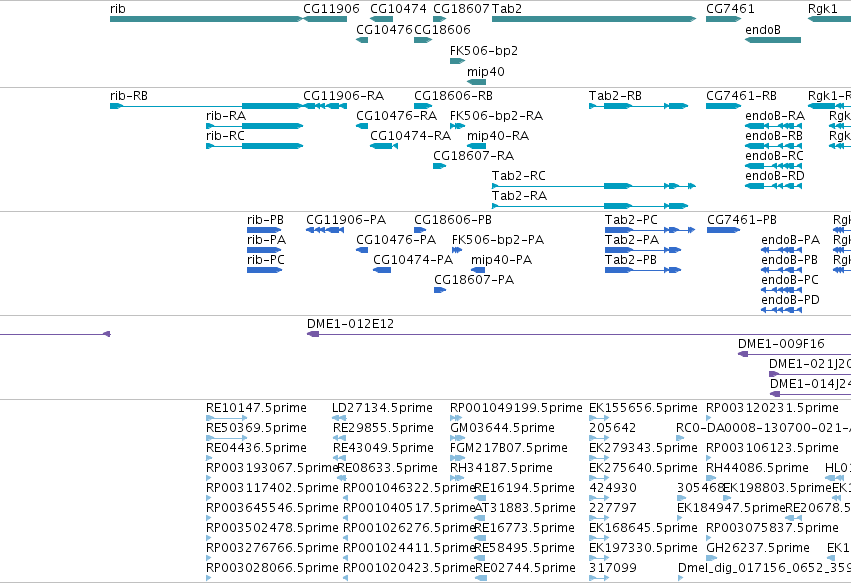Select the Tab2-RC transcript
Screen dimensions: 851x583
(594, 186)
